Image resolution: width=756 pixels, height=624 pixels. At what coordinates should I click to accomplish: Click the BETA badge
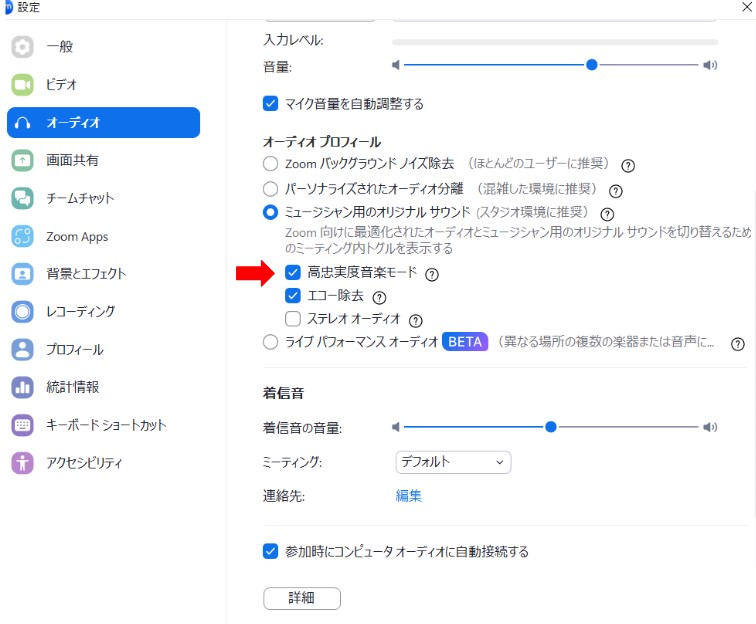[465, 342]
